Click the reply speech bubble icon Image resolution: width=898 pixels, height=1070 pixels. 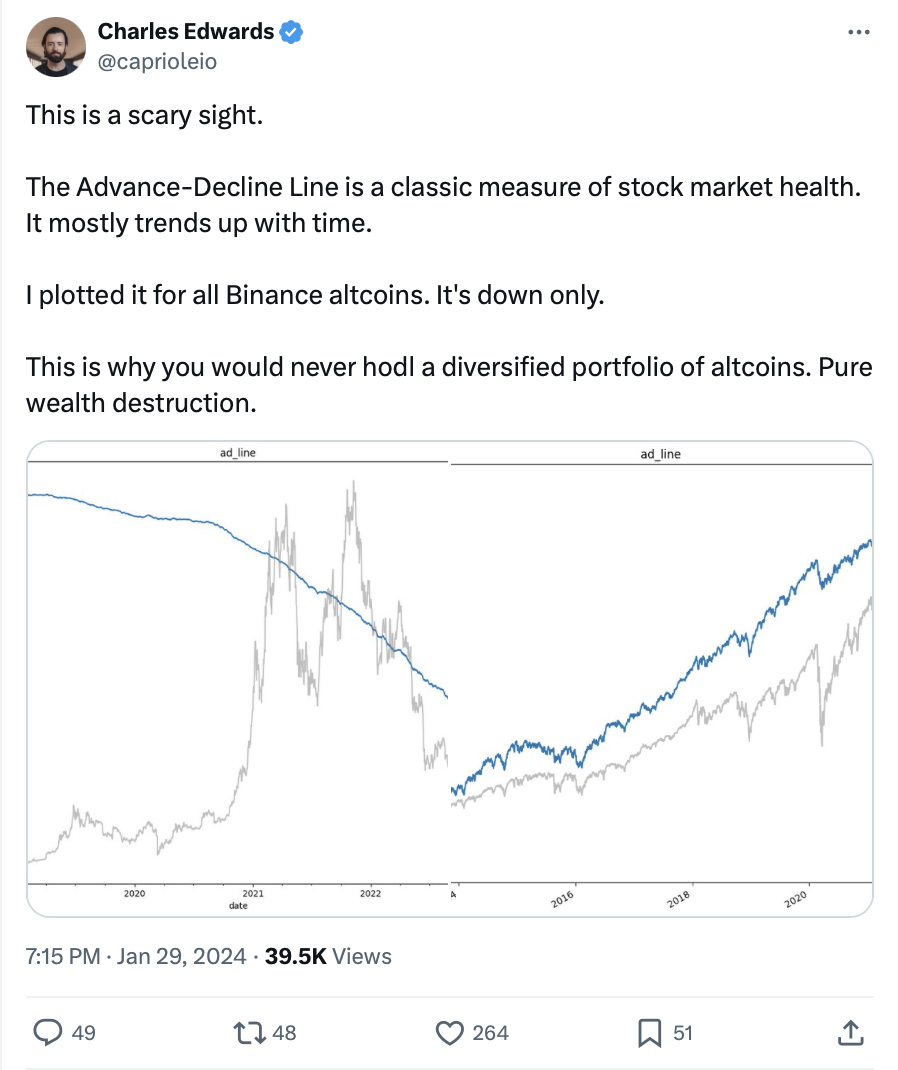click(48, 1032)
